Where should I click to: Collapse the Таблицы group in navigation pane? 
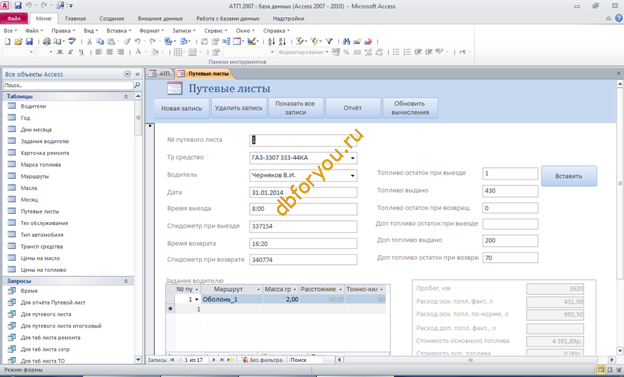point(126,96)
